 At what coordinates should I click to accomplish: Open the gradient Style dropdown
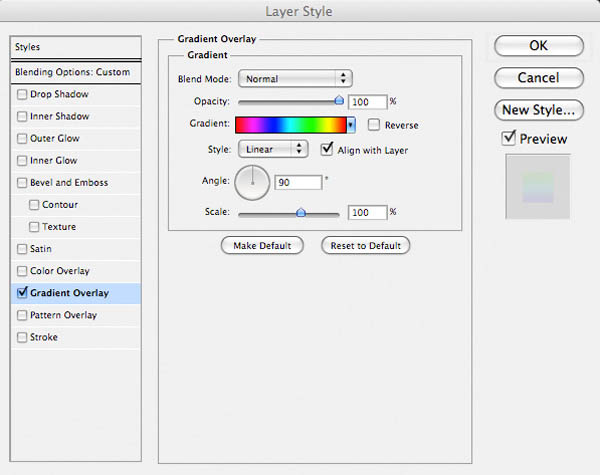273,149
